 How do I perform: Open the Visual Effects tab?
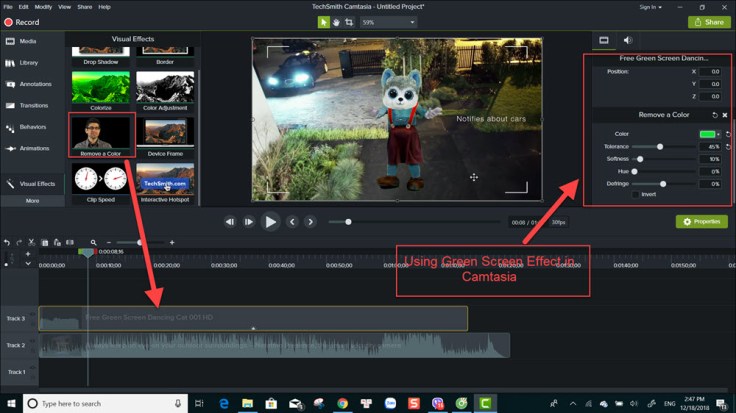tap(32, 184)
